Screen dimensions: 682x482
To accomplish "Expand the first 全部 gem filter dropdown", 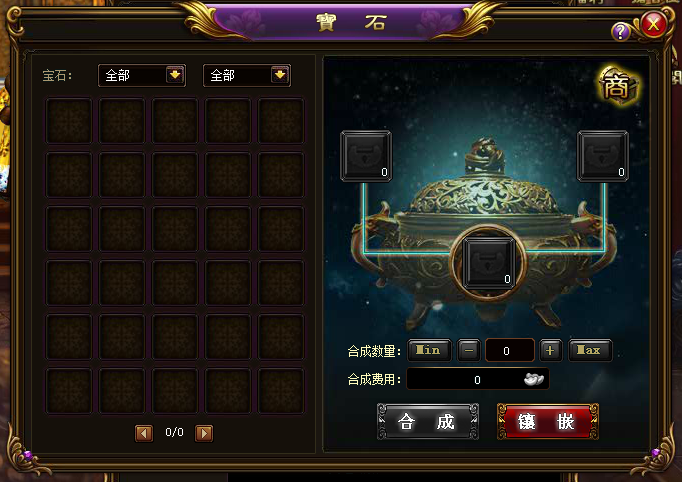I will (x=175, y=75).
